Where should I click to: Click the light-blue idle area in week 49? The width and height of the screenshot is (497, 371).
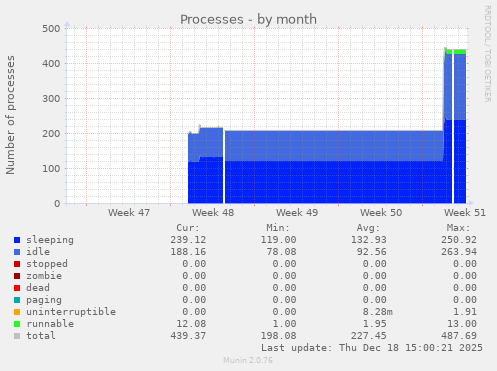tap(297, 146)
